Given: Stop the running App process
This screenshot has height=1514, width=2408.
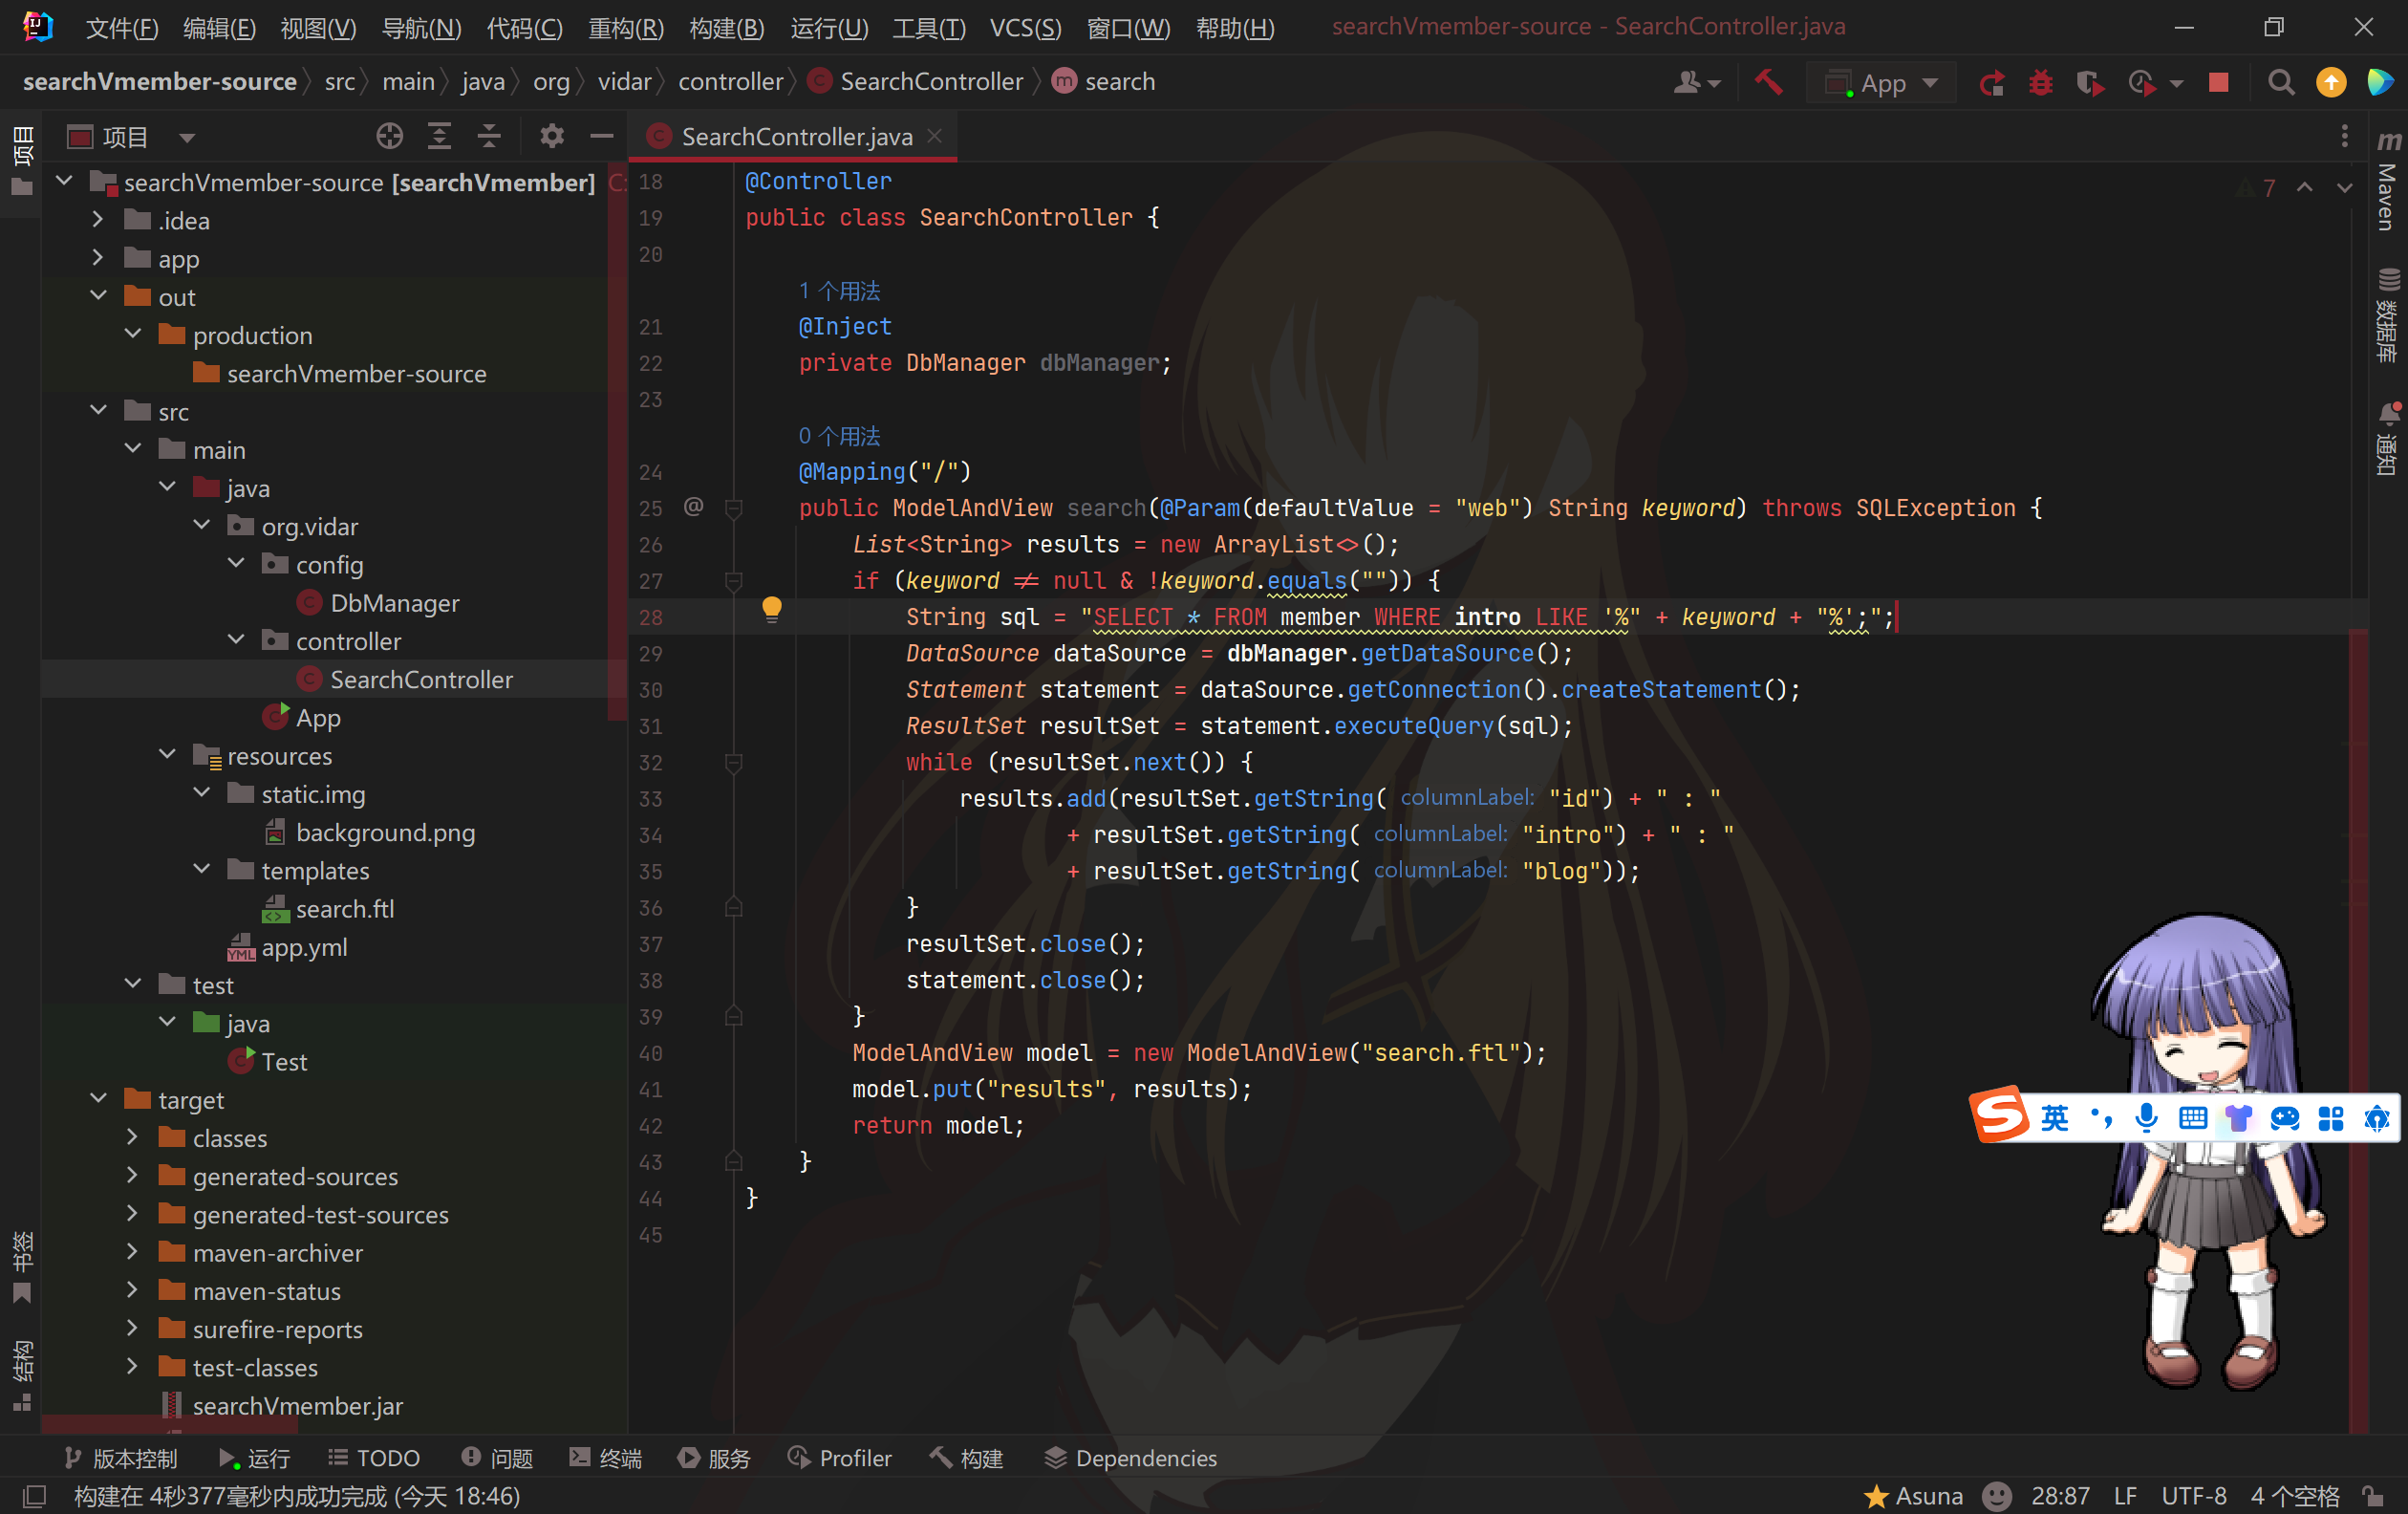Looking at the screenshot, I should 2218,82.
